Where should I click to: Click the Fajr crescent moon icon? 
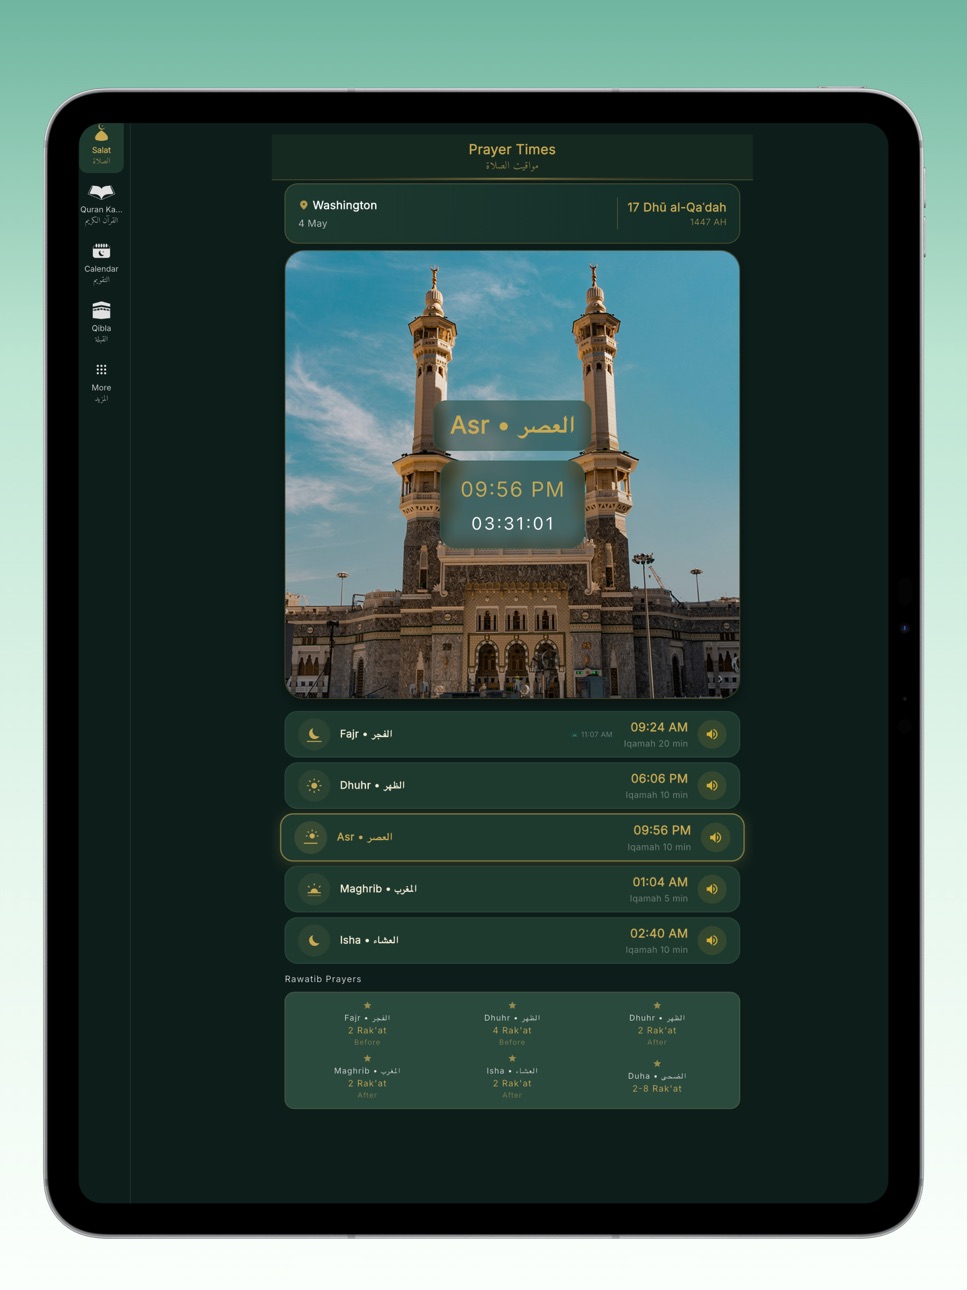[314, 734]
